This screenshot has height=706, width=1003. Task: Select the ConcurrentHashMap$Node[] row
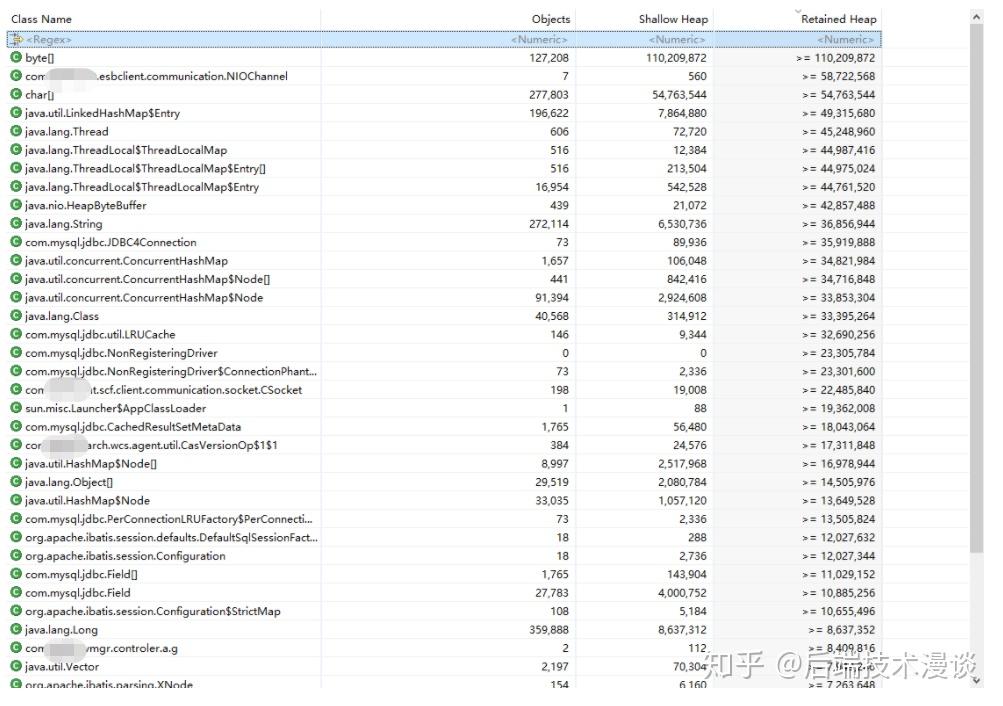pos(444,279)
